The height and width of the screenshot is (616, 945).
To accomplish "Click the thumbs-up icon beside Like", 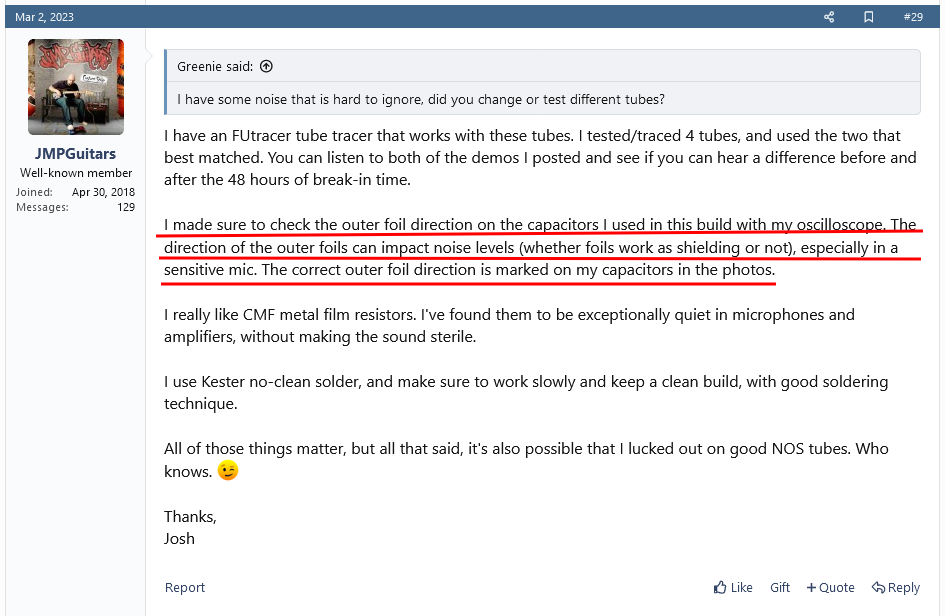I will (x=720, y=588).
